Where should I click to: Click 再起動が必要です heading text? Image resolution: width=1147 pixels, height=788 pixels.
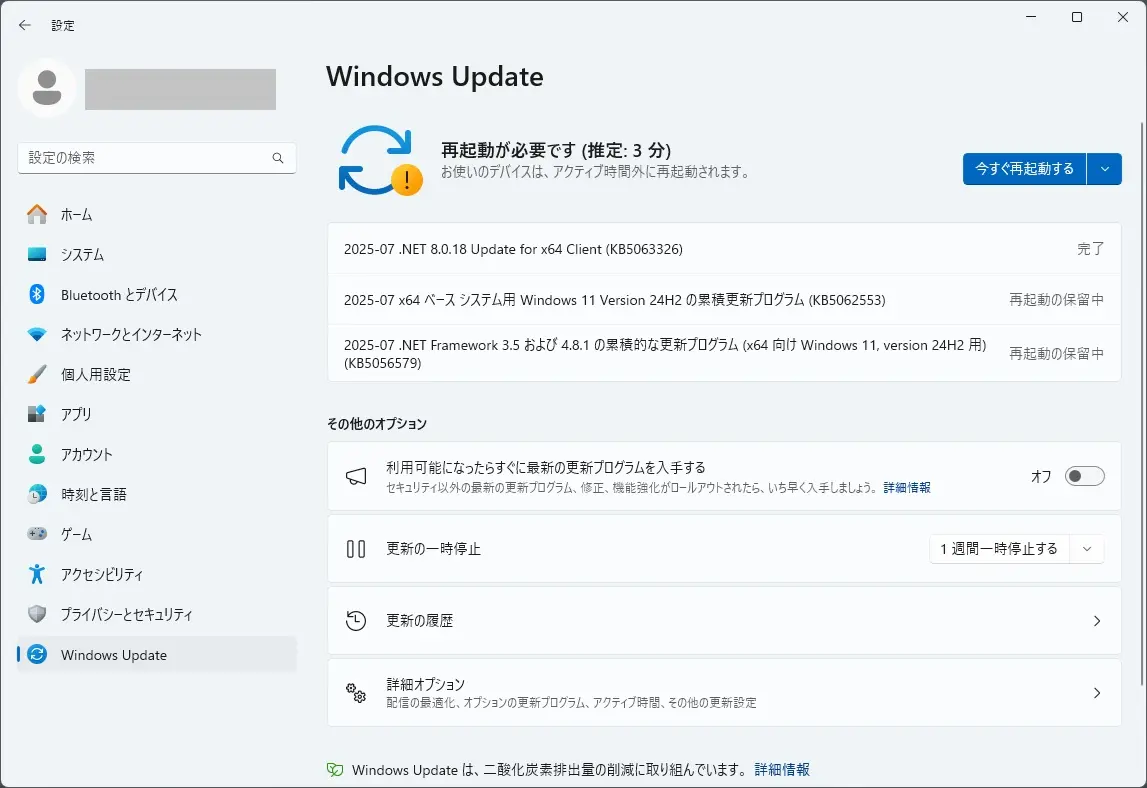click(556, 150)
